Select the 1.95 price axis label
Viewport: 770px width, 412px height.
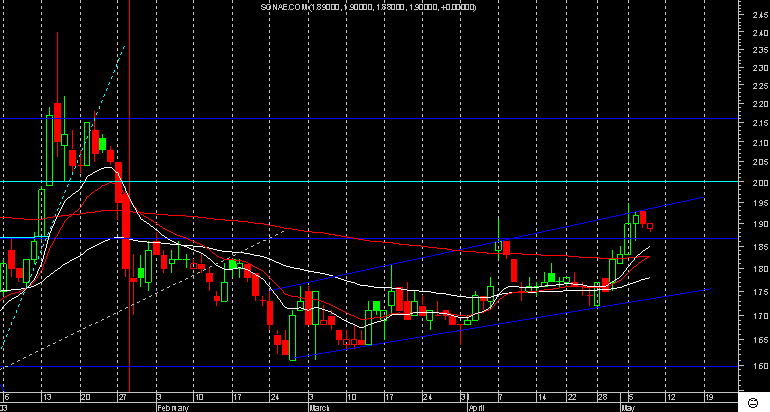(x=760, y=203)
